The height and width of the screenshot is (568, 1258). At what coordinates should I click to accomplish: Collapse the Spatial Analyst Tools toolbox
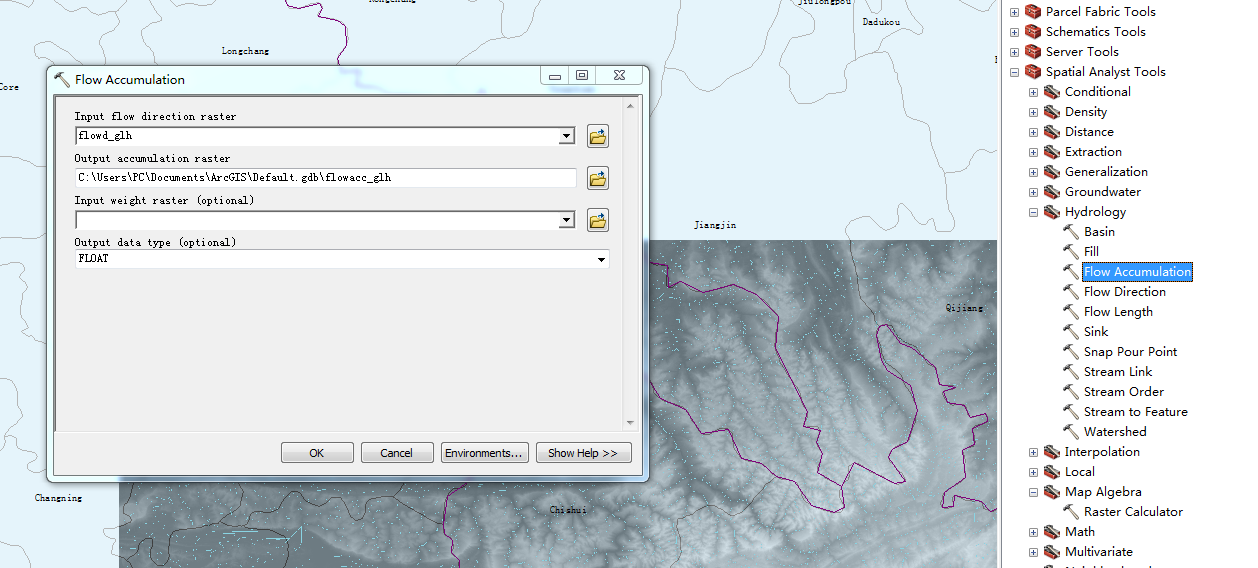coord(1014,72)
